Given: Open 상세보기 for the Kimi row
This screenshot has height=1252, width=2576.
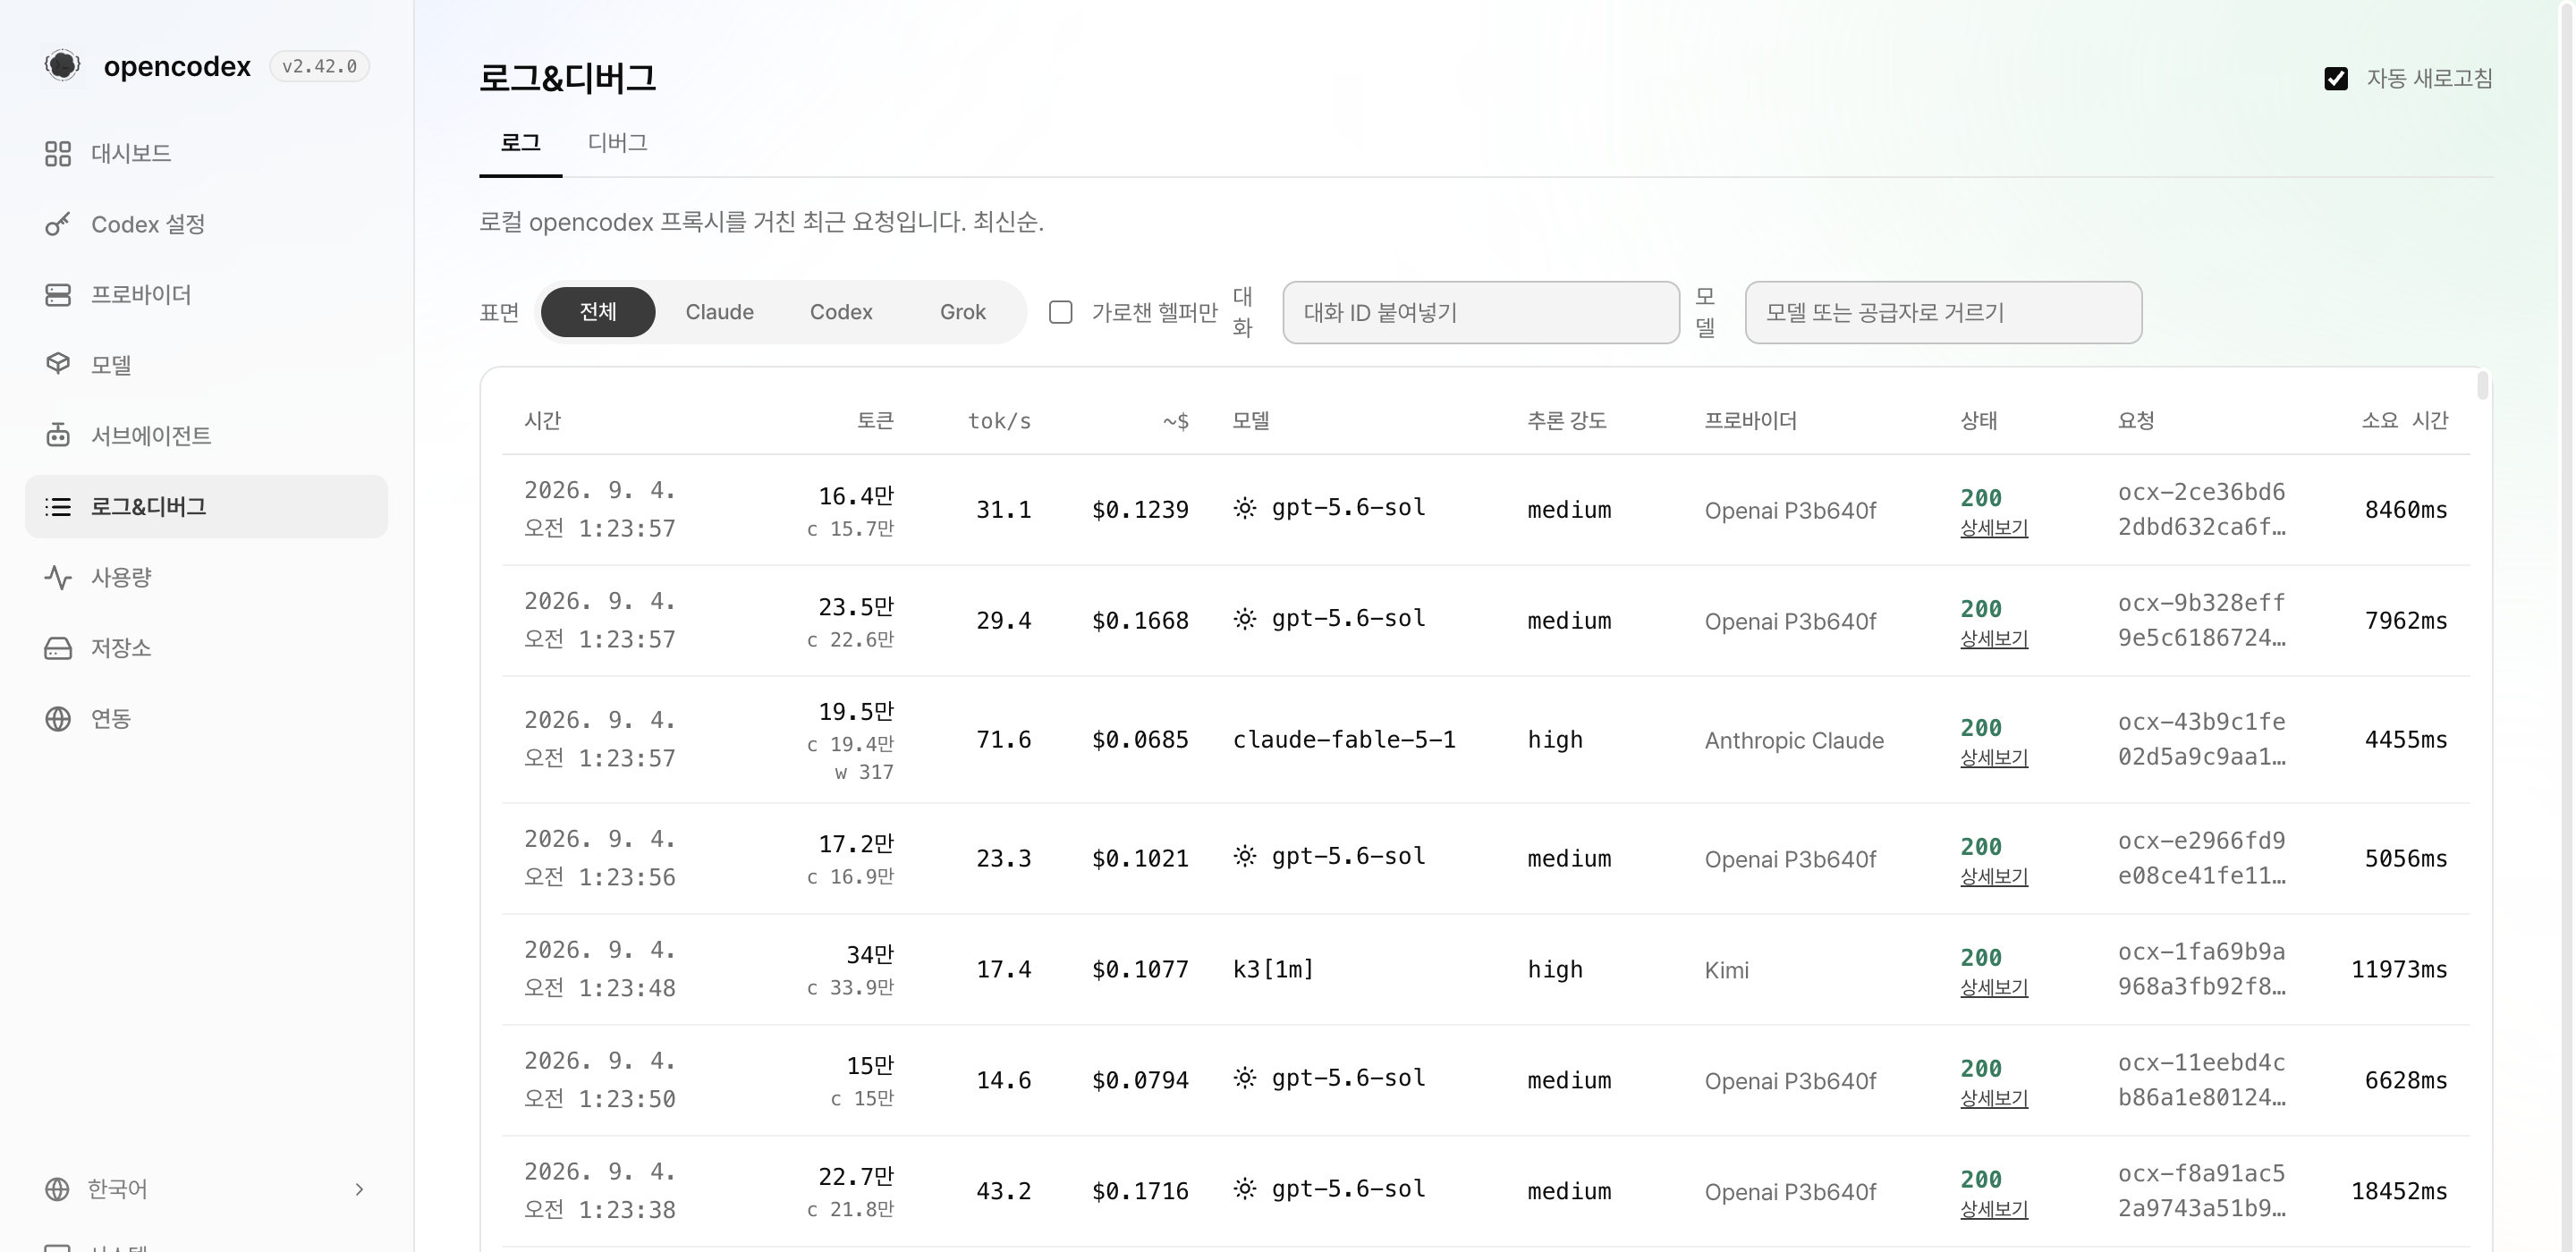Looking at the screenshot, I should (x=1993, y=987).
